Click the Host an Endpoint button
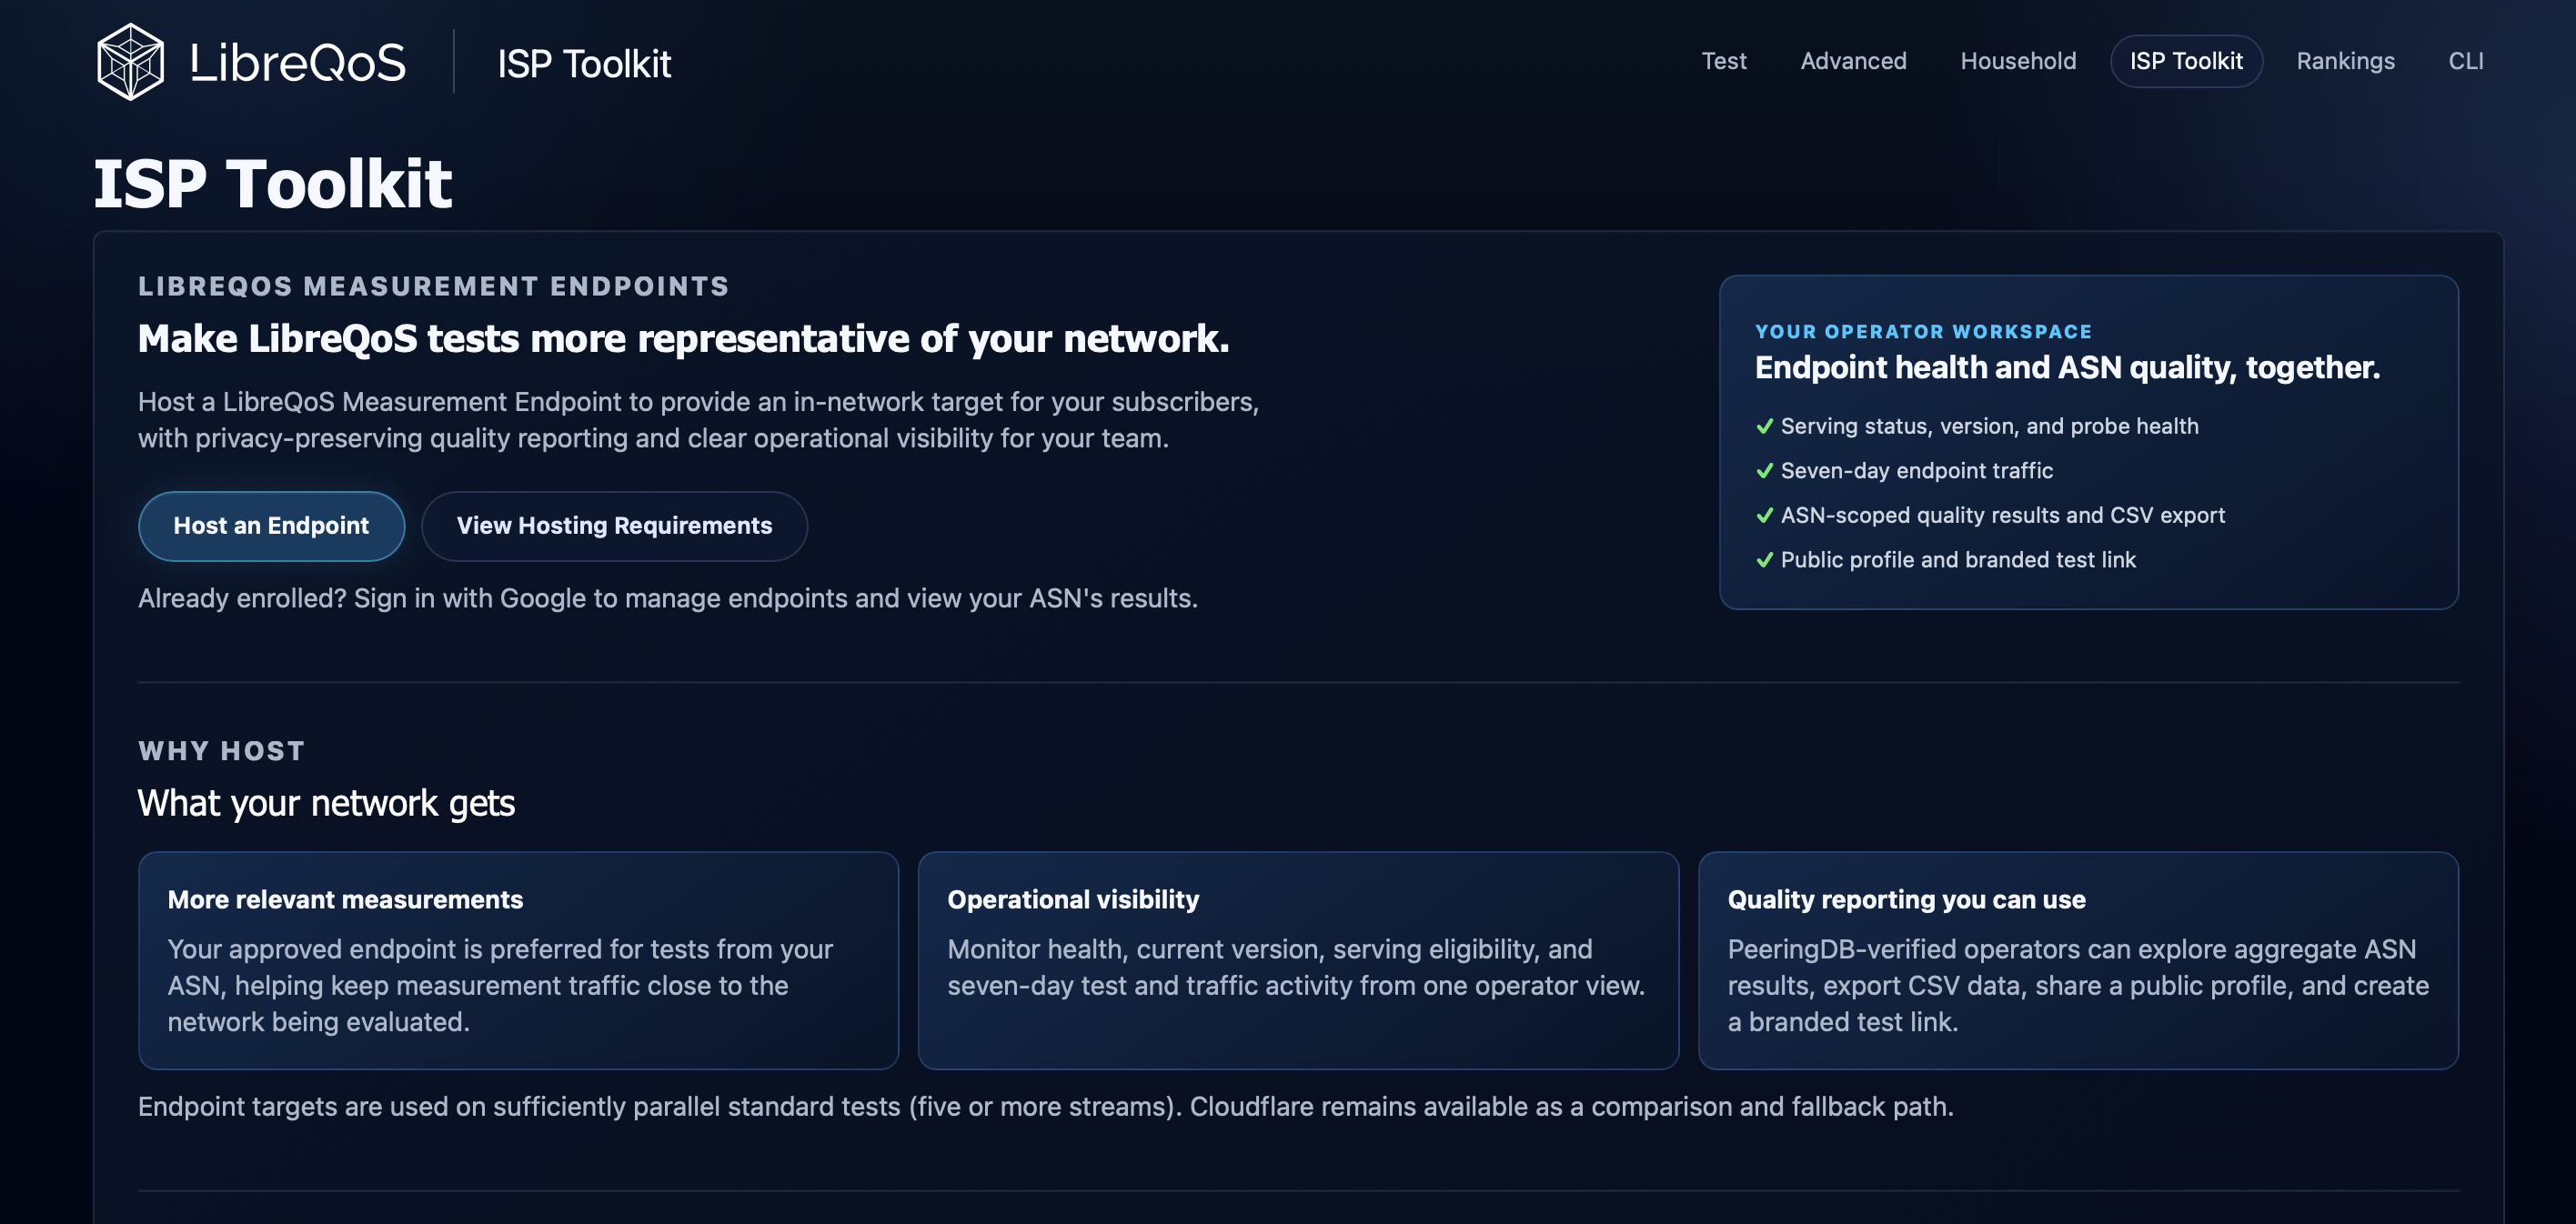Screen dimensions: 2576x1224 click(271, 526)
